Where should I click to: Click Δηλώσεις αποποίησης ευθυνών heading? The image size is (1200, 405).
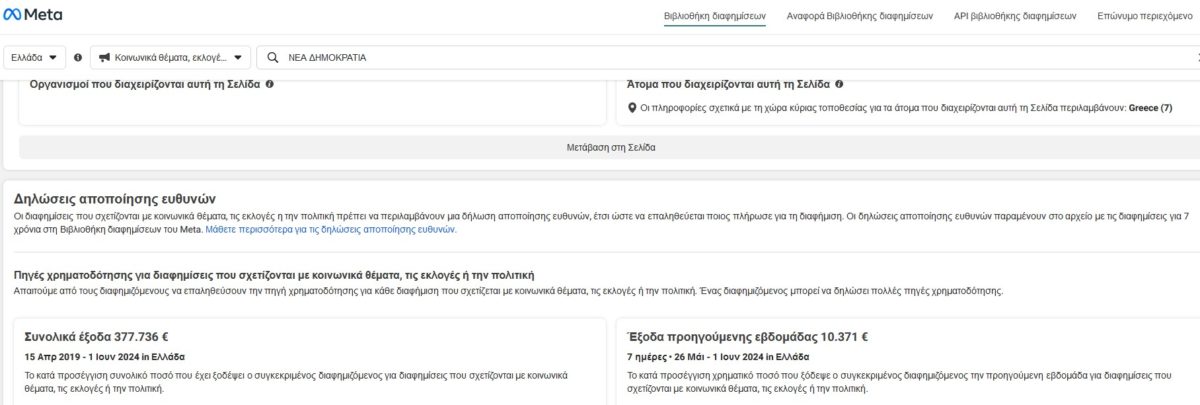(115, 199)
